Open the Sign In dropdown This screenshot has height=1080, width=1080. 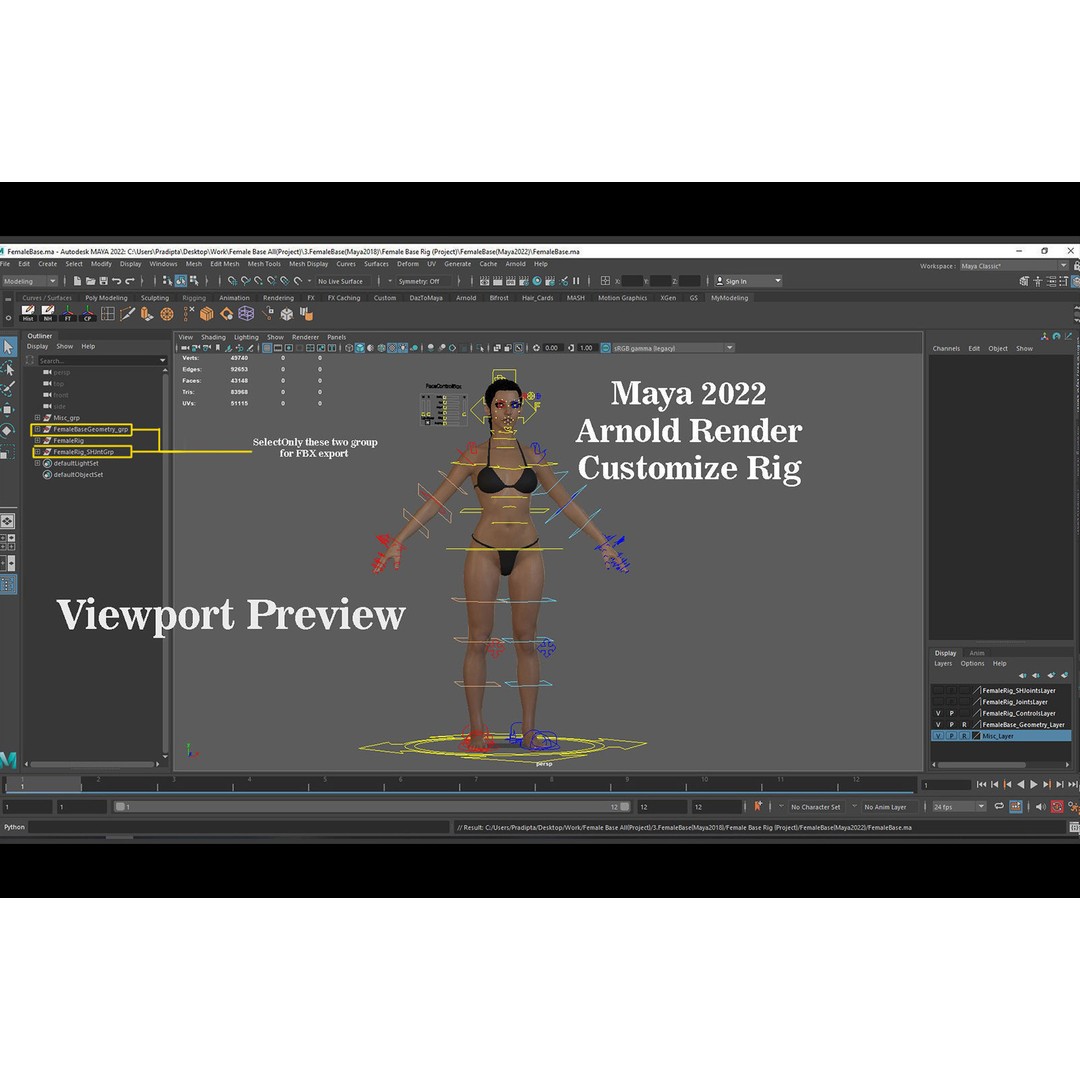click(x=748, y=281)
